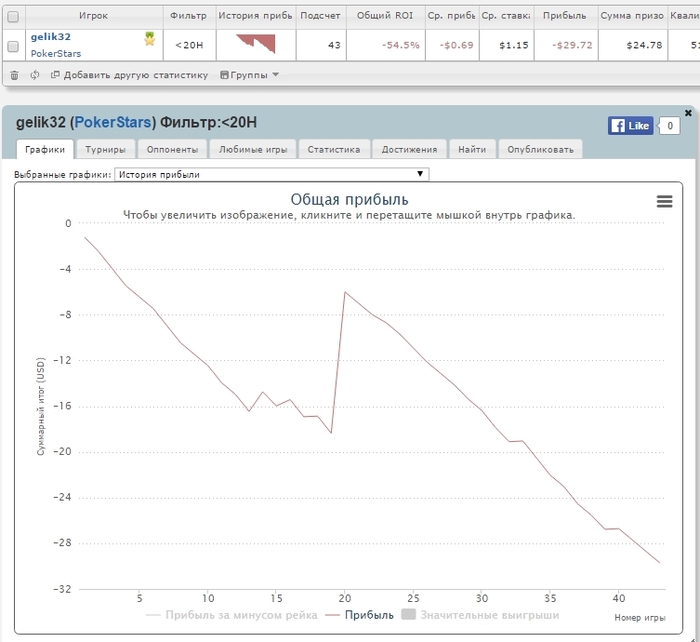Toggle the Прибыль legend series
The height and width of the screenshot is (642, 700).
click(359, 615)
